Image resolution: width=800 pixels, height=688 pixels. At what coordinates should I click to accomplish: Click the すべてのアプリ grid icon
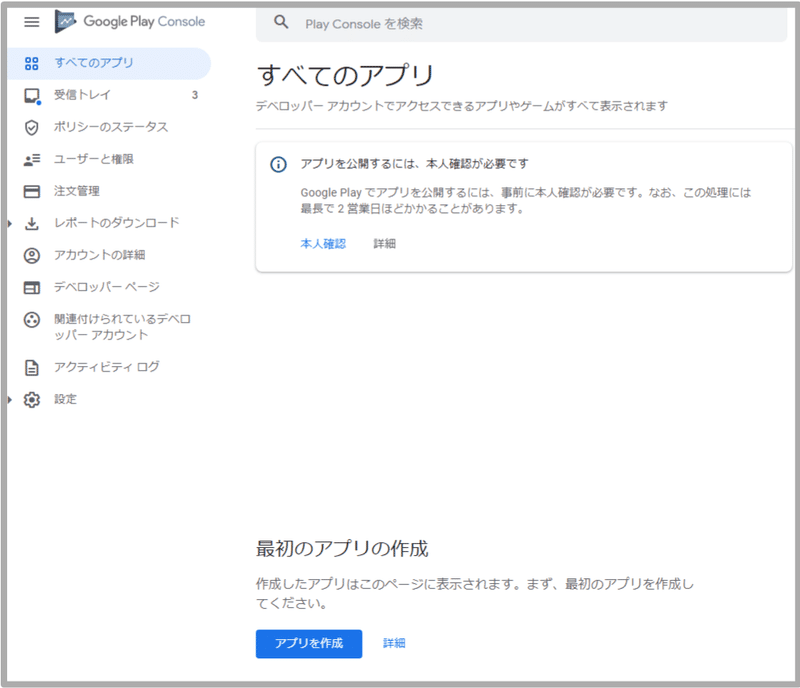[32, 63]
